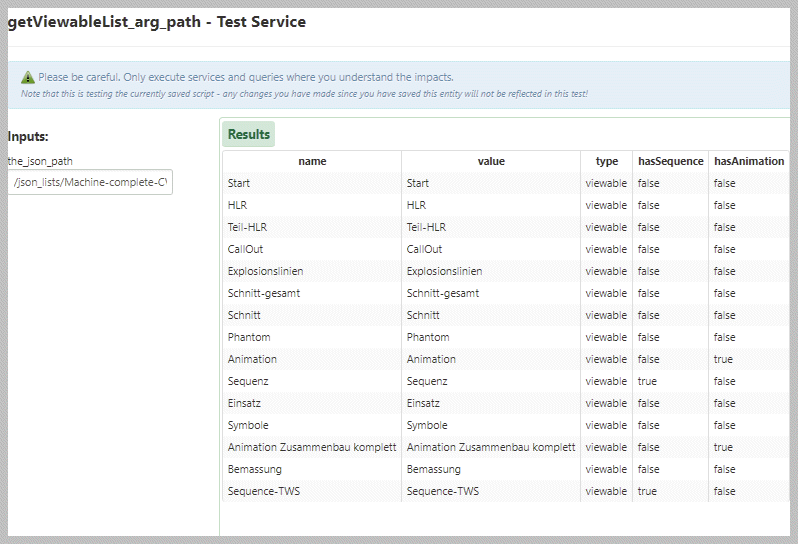
Task: Select the 'Symbole' name cell
Action: pos(312,425)
